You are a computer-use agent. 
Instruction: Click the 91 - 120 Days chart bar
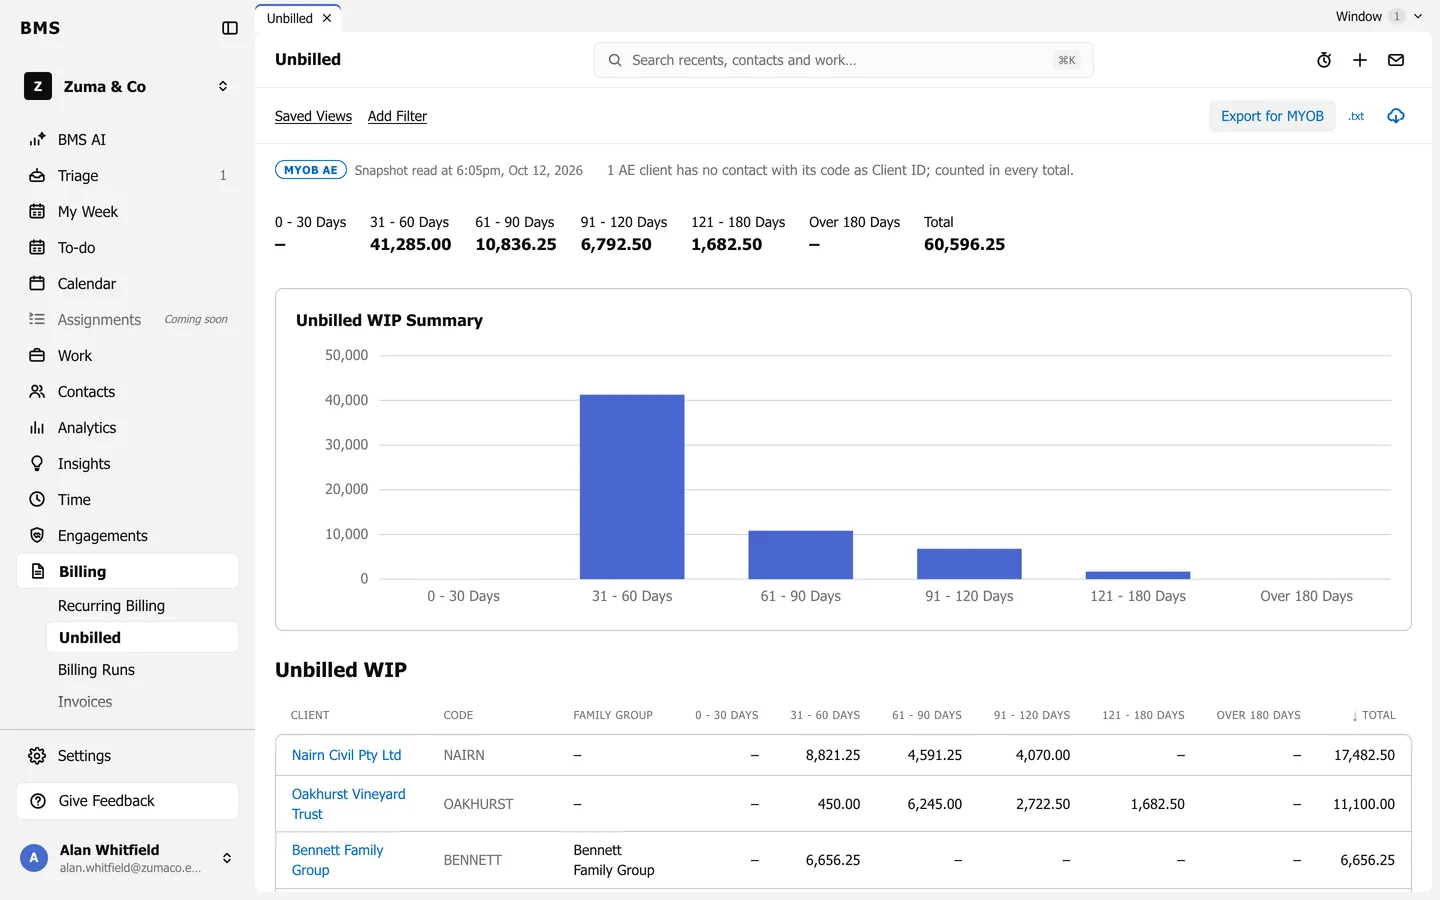969,564
